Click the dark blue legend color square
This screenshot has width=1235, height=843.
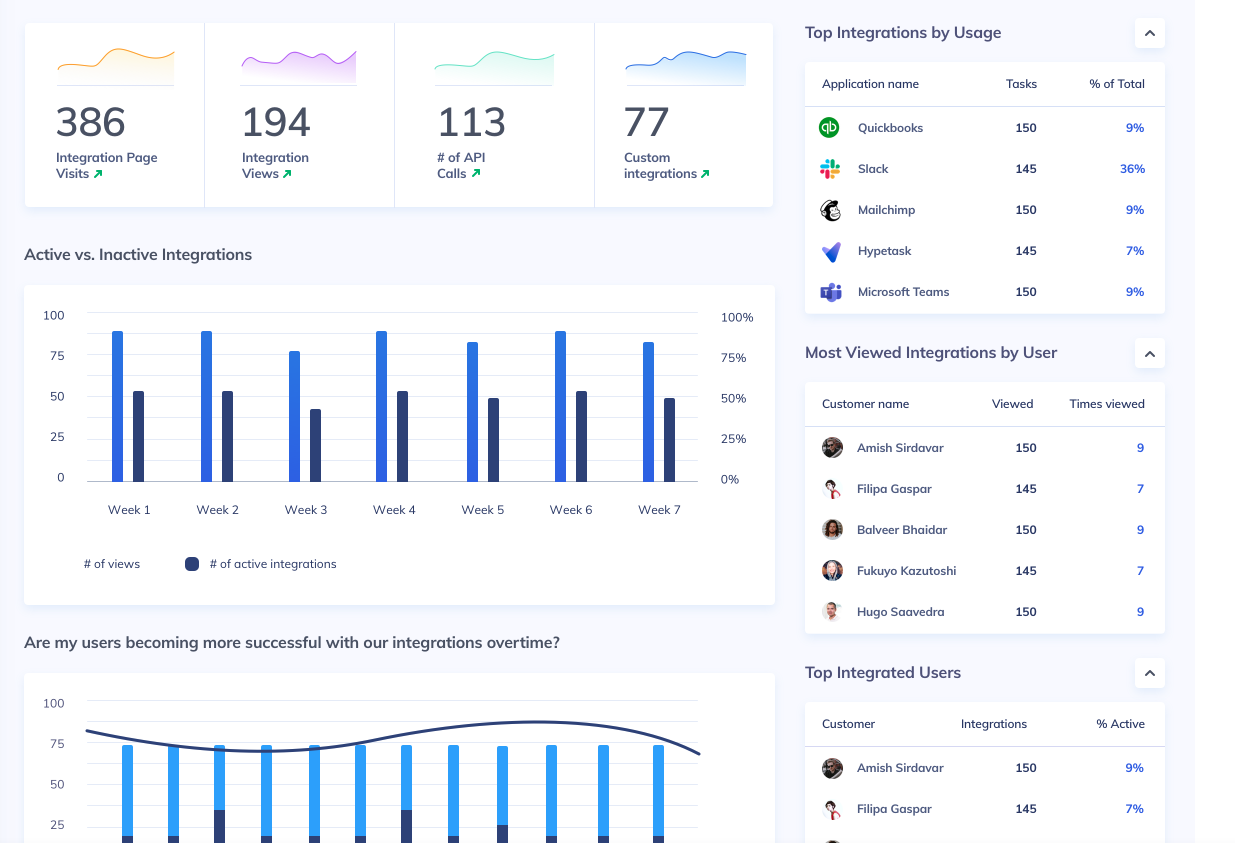pos(192,563)
